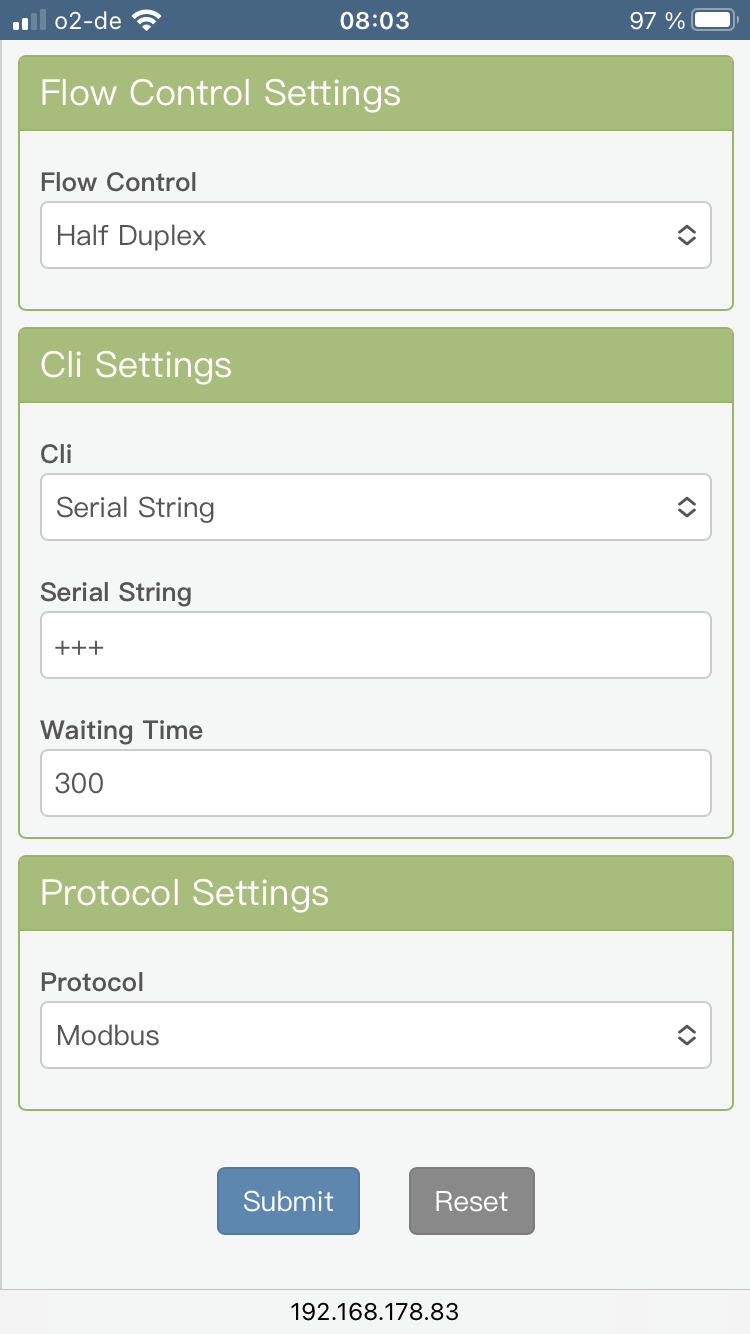Submit the serial settings form

point(288,1201)
